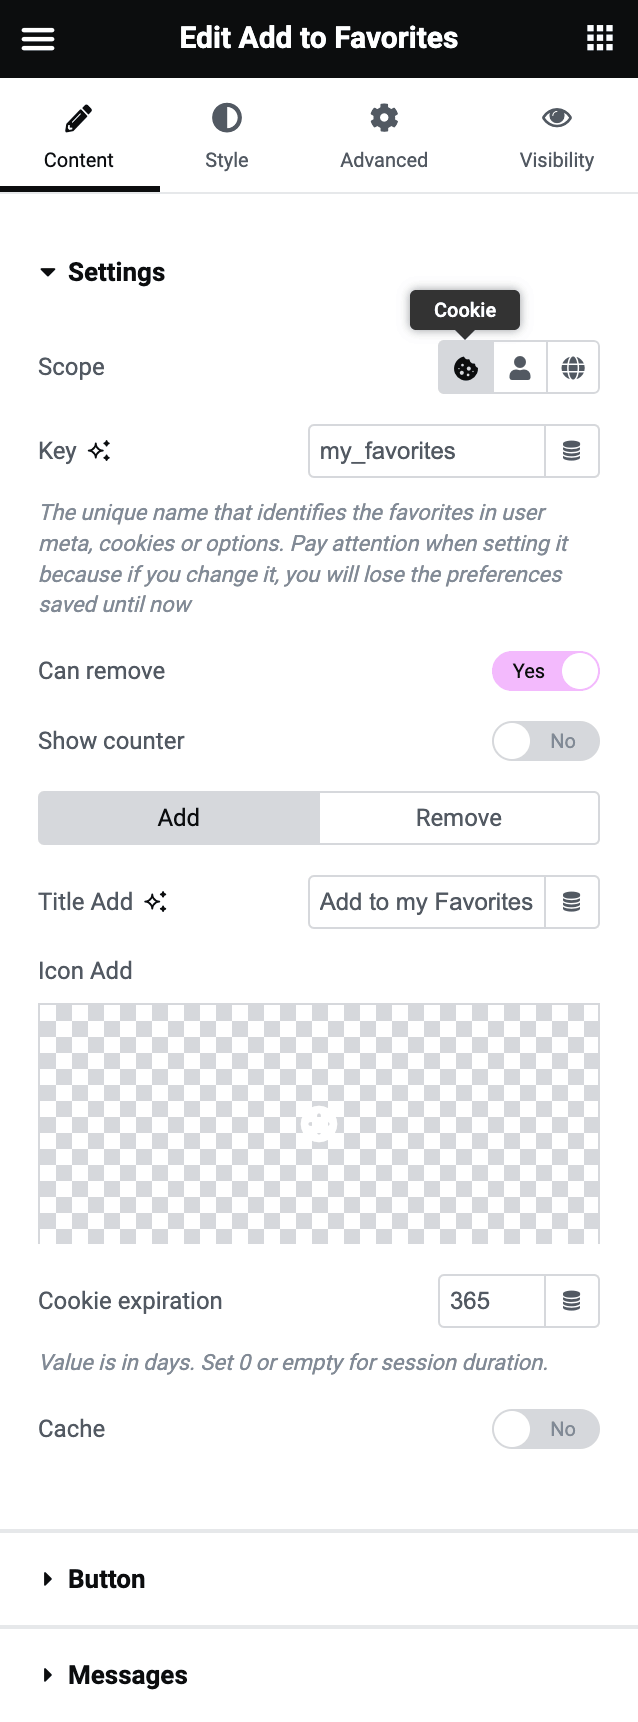
Task: Open the widgets grid panel
Action: [x=599, y=39]
